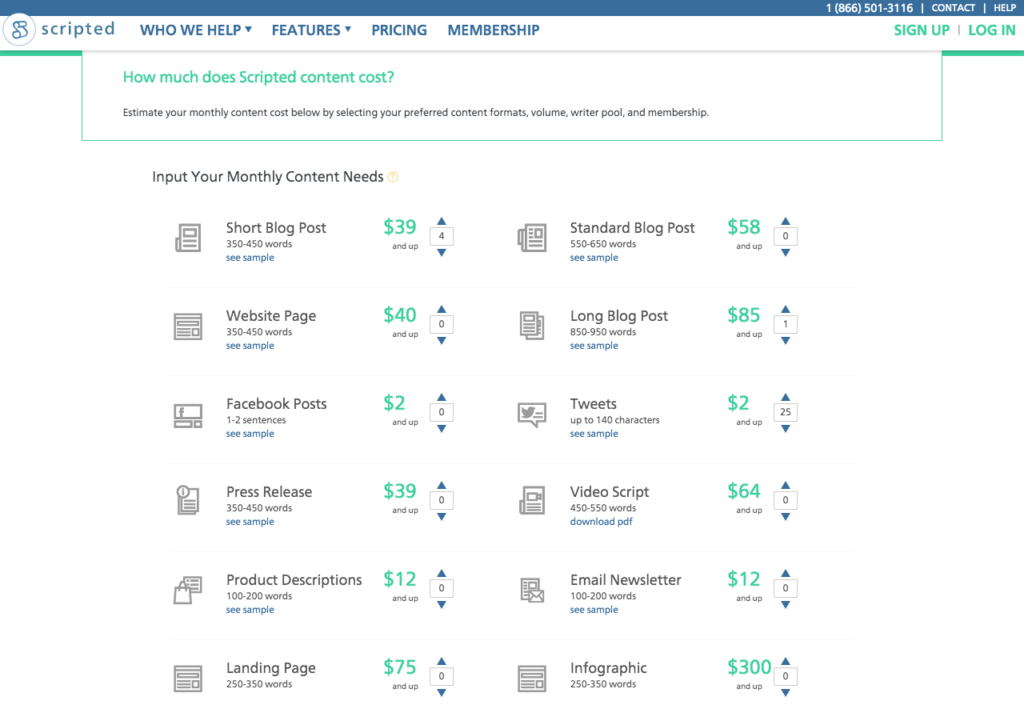Increase Short Blog Post quantity
This screenshot has height=725, width=1024.
point(441,221)
